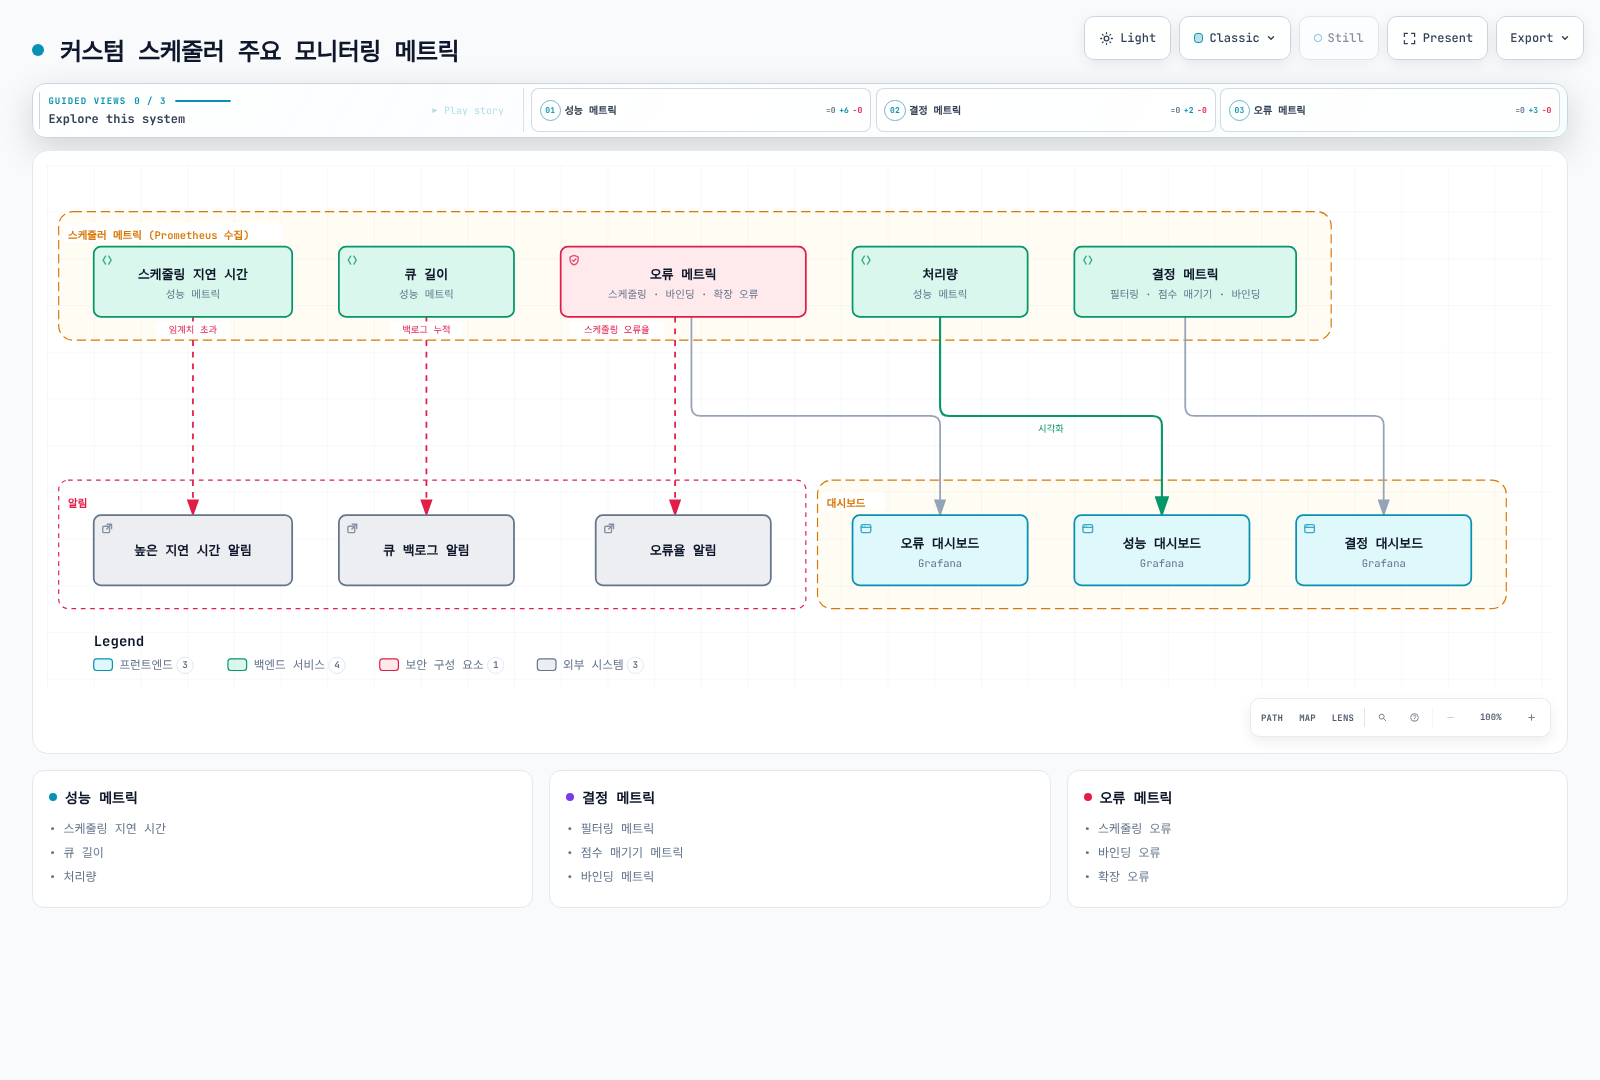
Task: Zoom out with the minus icon
Action: [x=1450, y=718]
